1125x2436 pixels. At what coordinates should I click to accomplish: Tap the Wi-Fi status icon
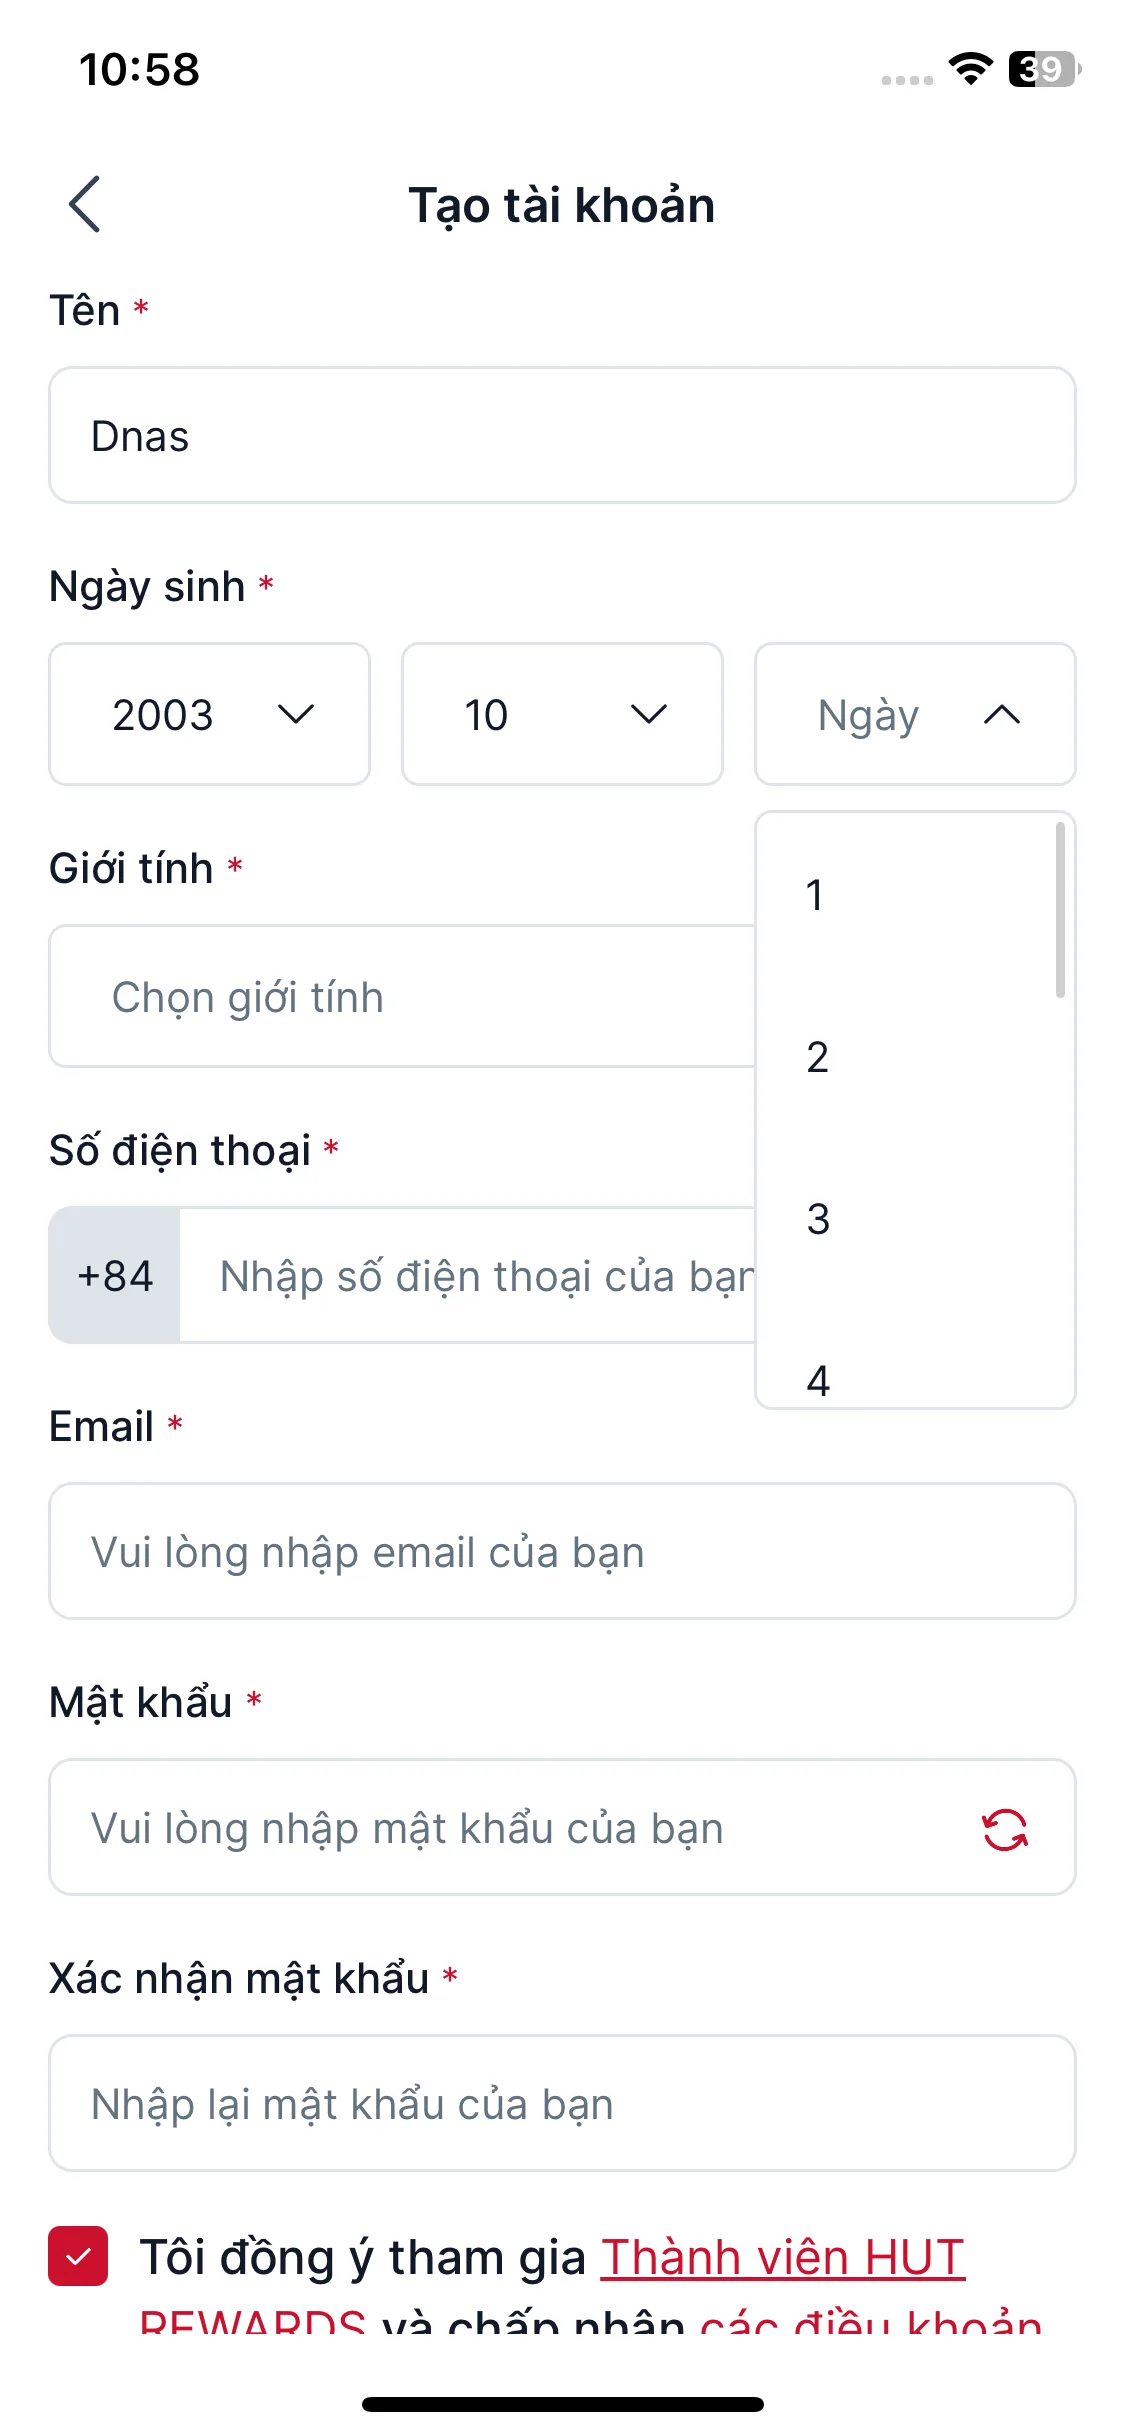tap(970, 69)
